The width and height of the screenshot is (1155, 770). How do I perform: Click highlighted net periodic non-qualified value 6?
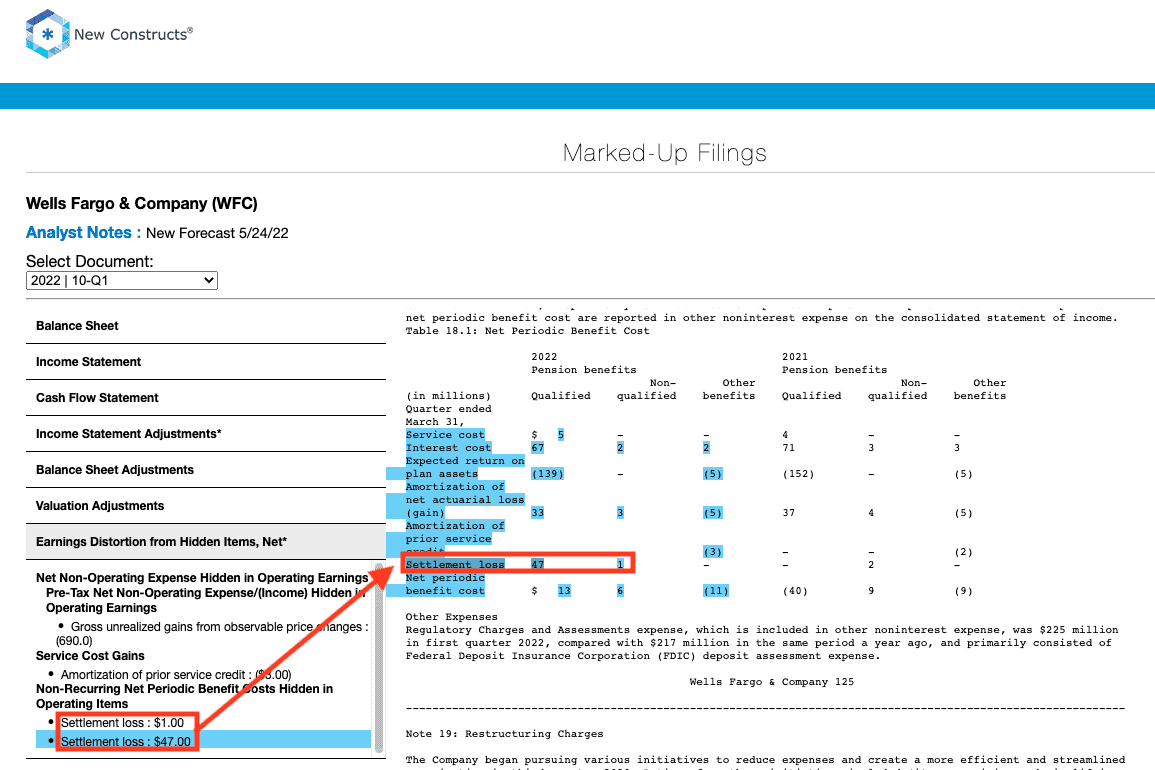pyautogui.click(x=620, y=591)
